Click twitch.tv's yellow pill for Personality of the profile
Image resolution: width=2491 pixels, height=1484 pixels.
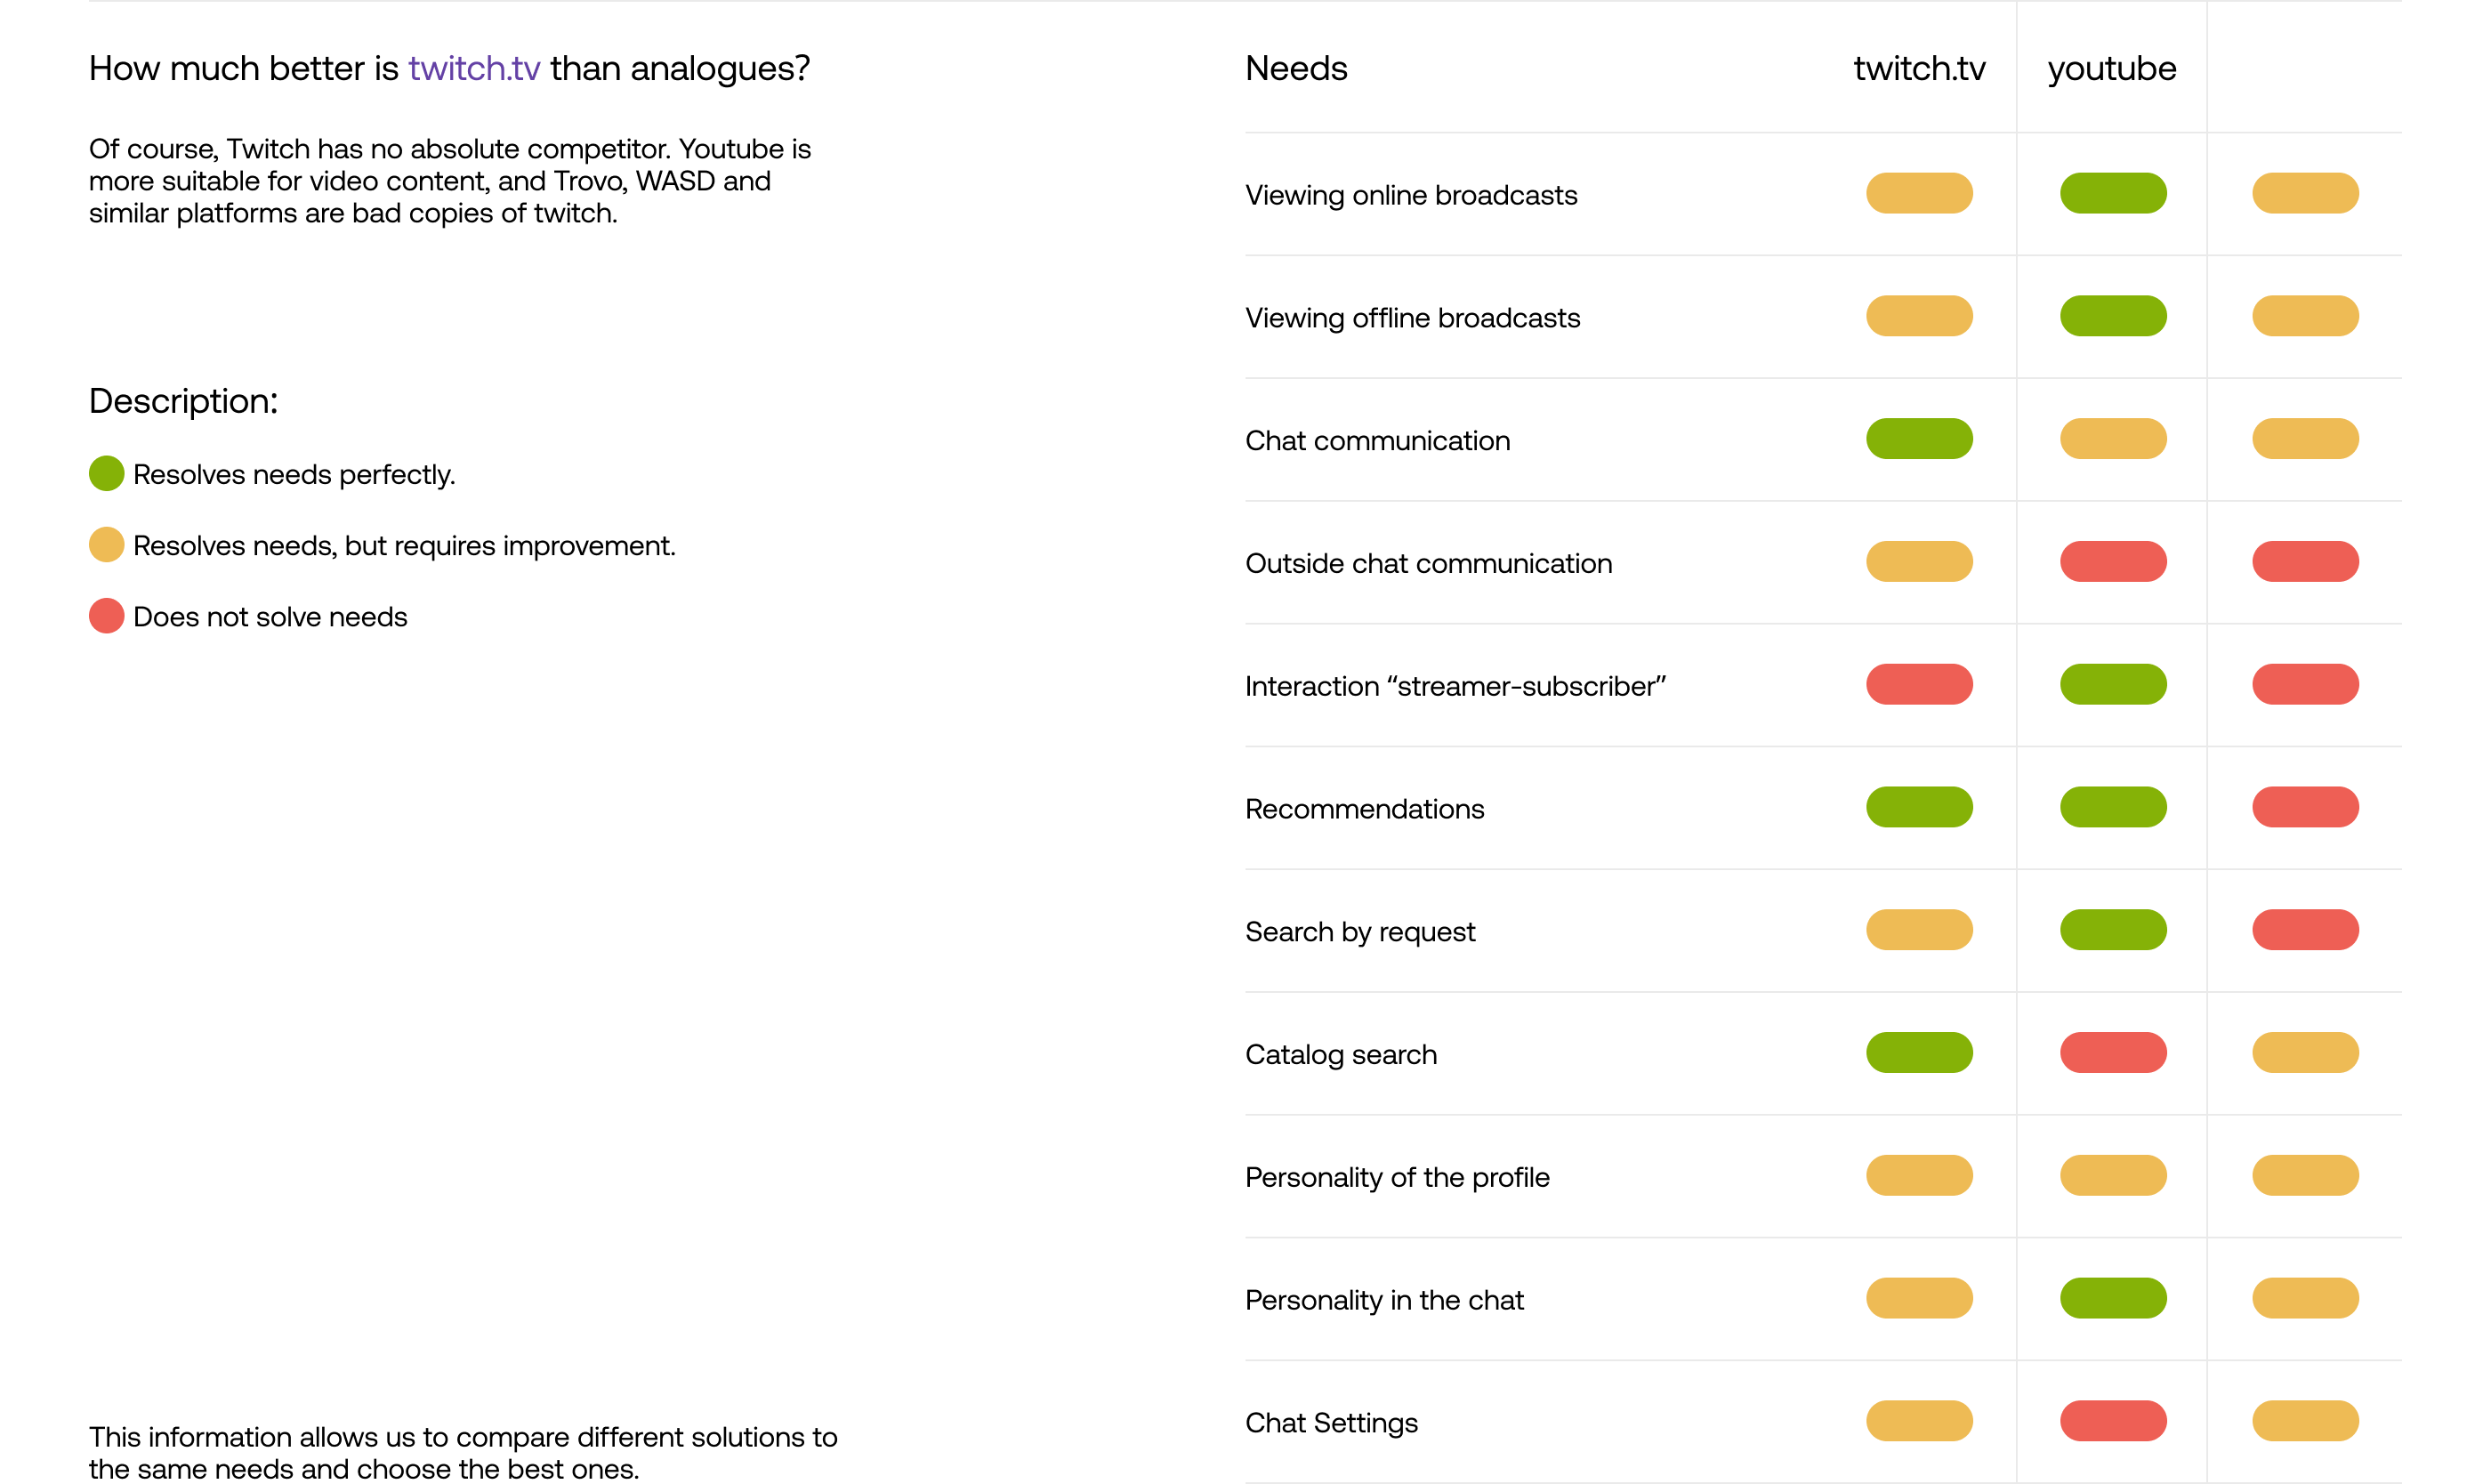tap(1918, 1176)
